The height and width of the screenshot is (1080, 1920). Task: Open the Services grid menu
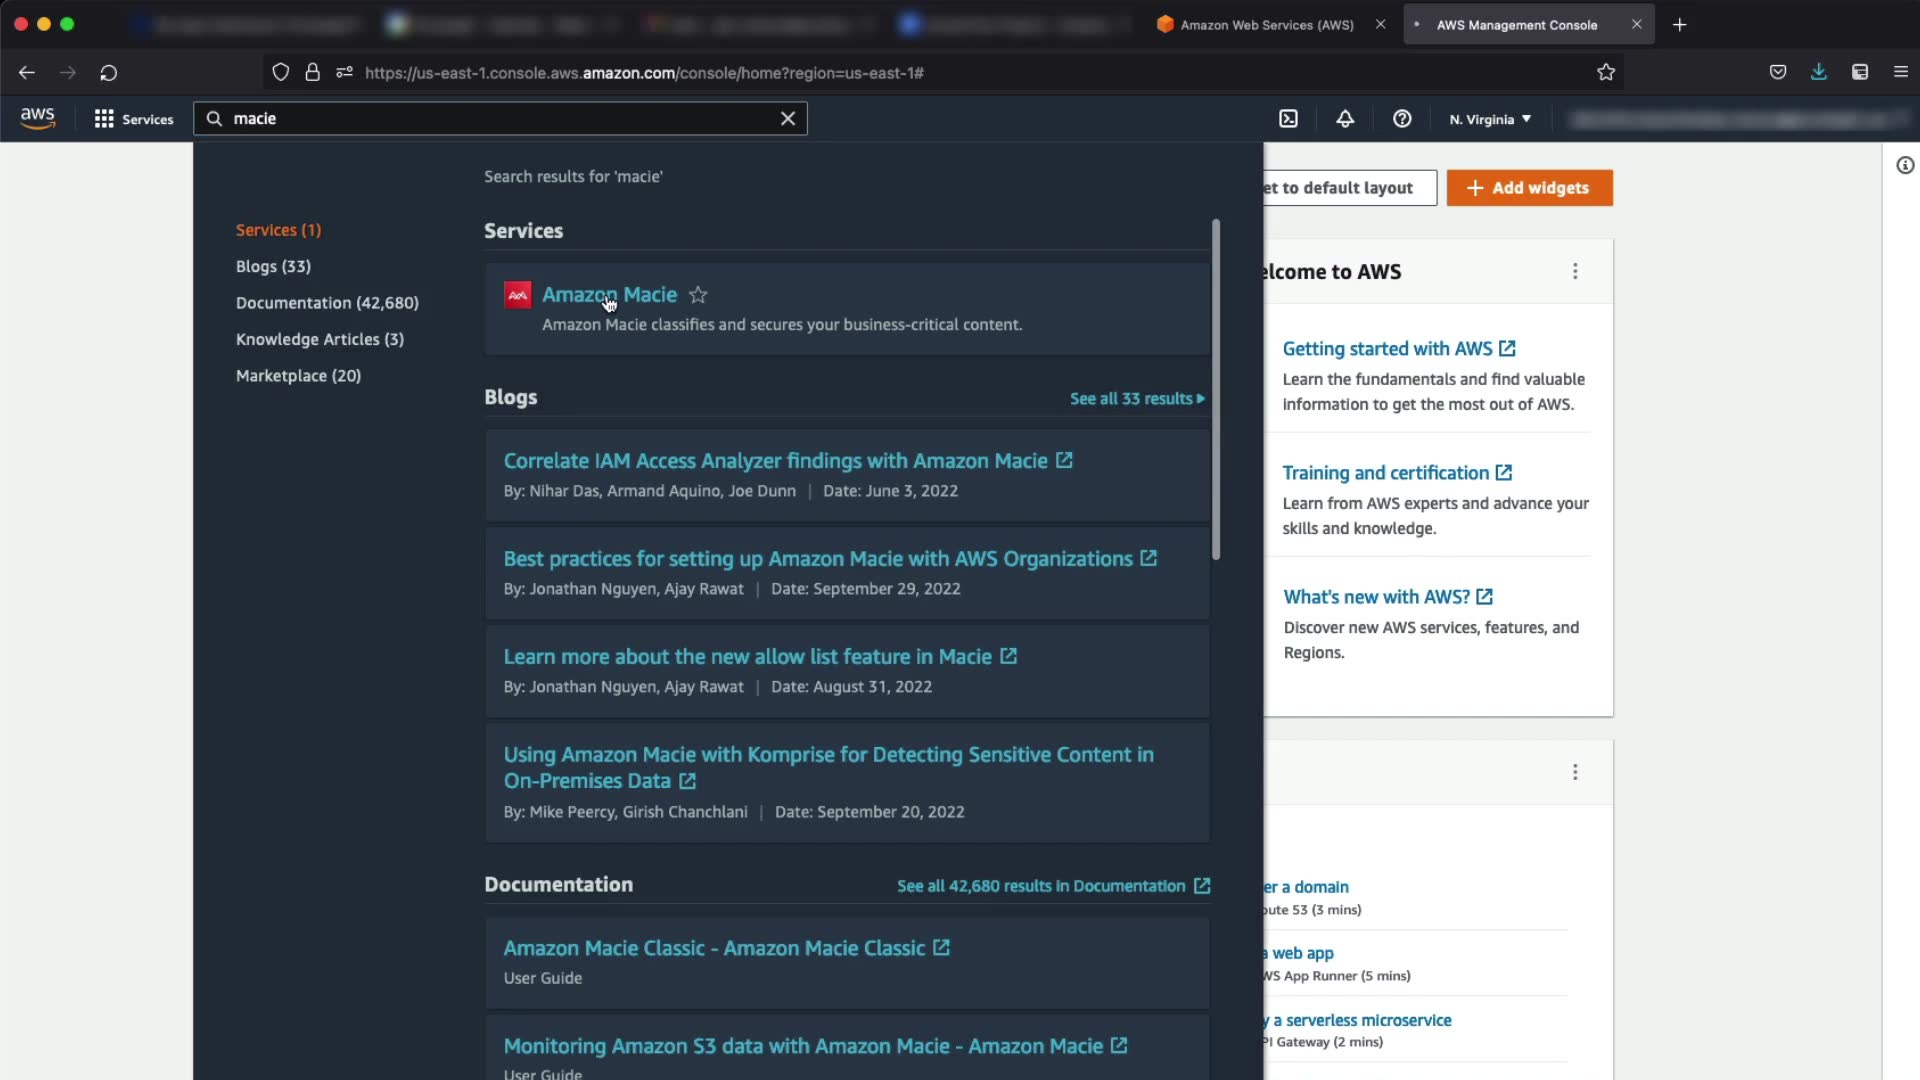(134, 119)
